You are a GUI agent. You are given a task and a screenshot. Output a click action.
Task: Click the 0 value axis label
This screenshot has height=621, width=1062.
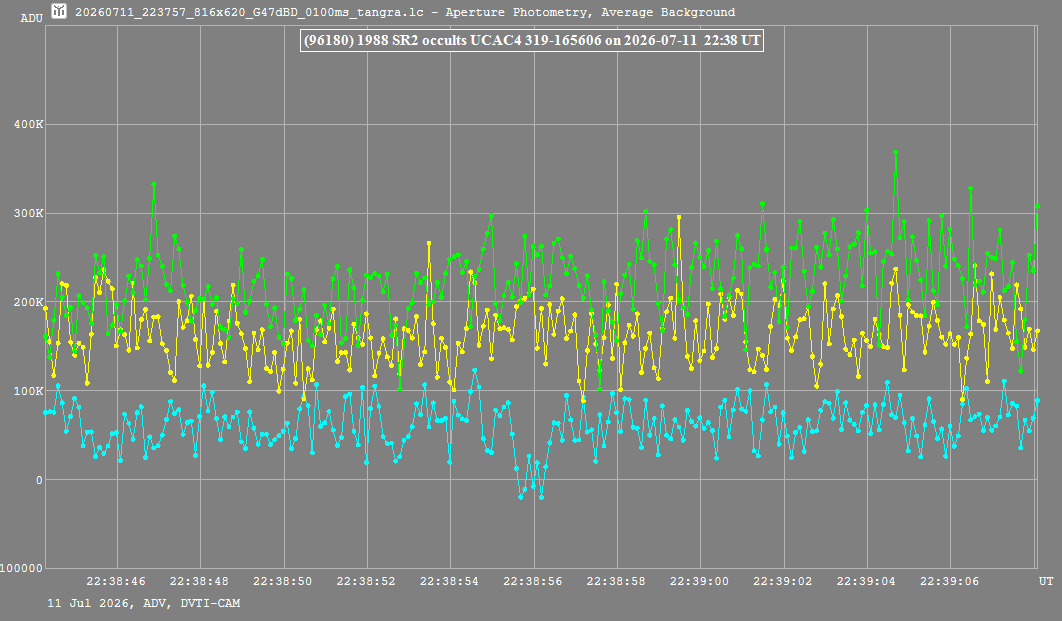pyautogui.click(x=39, y=480)
